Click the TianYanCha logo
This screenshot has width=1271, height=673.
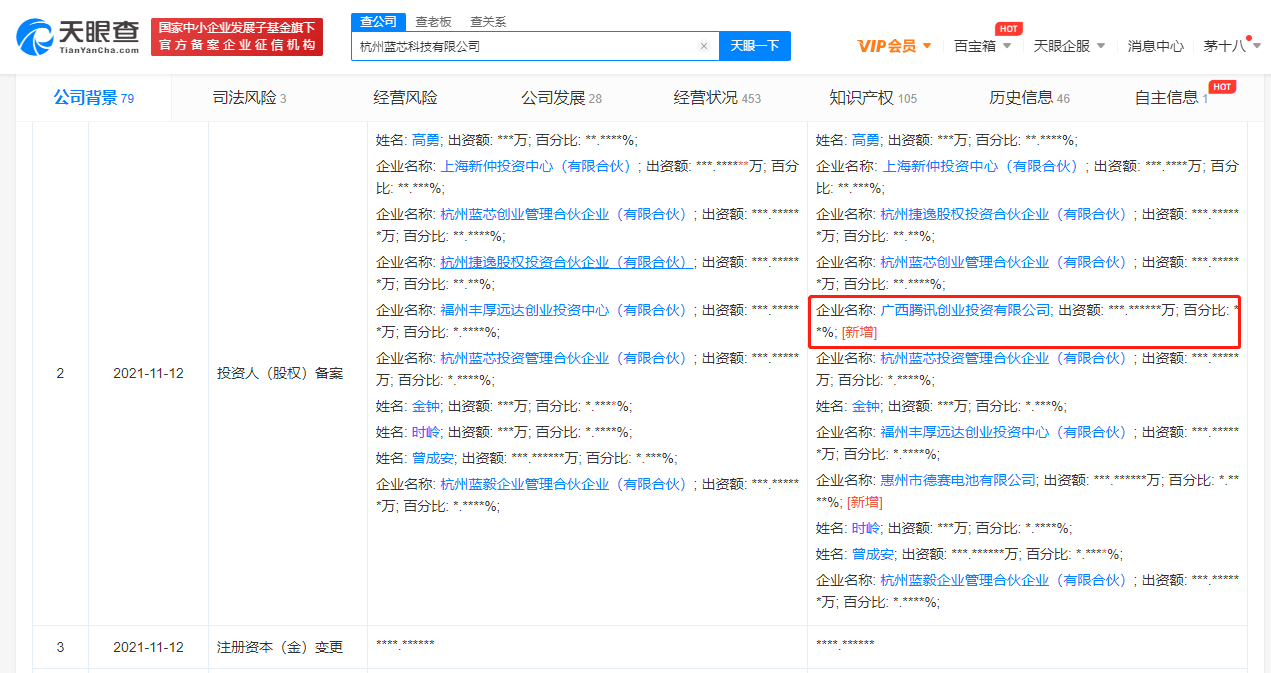point(78,36)
